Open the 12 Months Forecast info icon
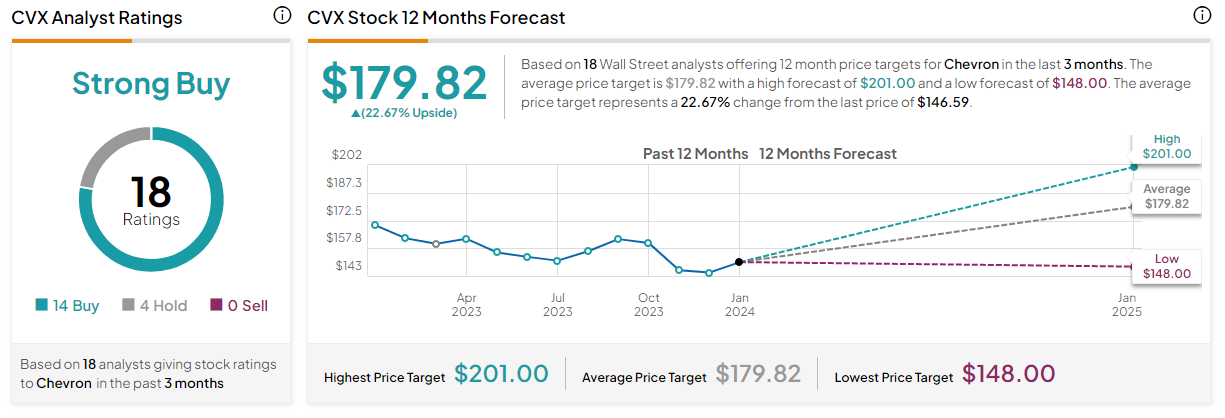The height and width of the screenshot is (418, 1225). tap(1202, 16)
